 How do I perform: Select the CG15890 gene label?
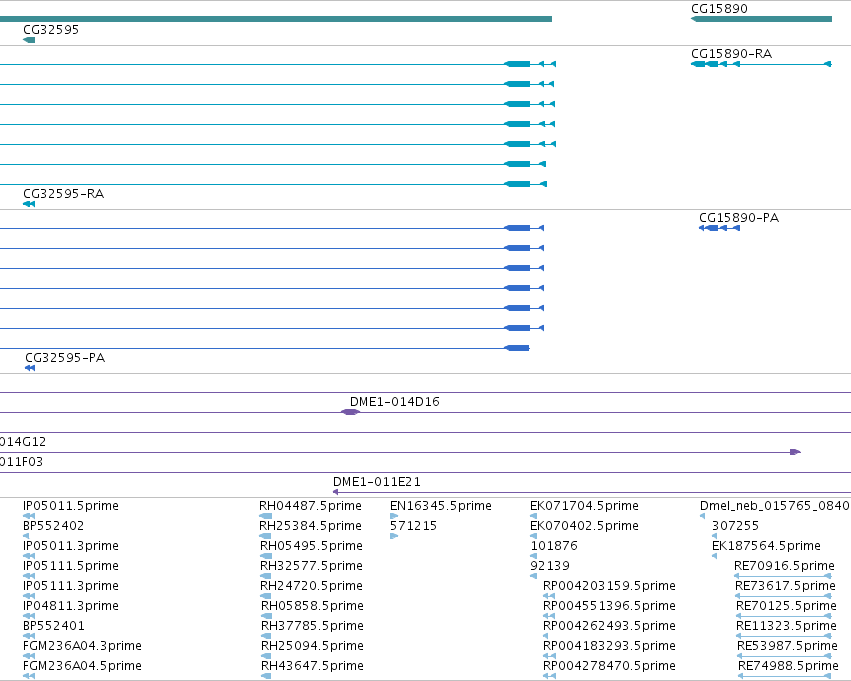coord(719,9)
